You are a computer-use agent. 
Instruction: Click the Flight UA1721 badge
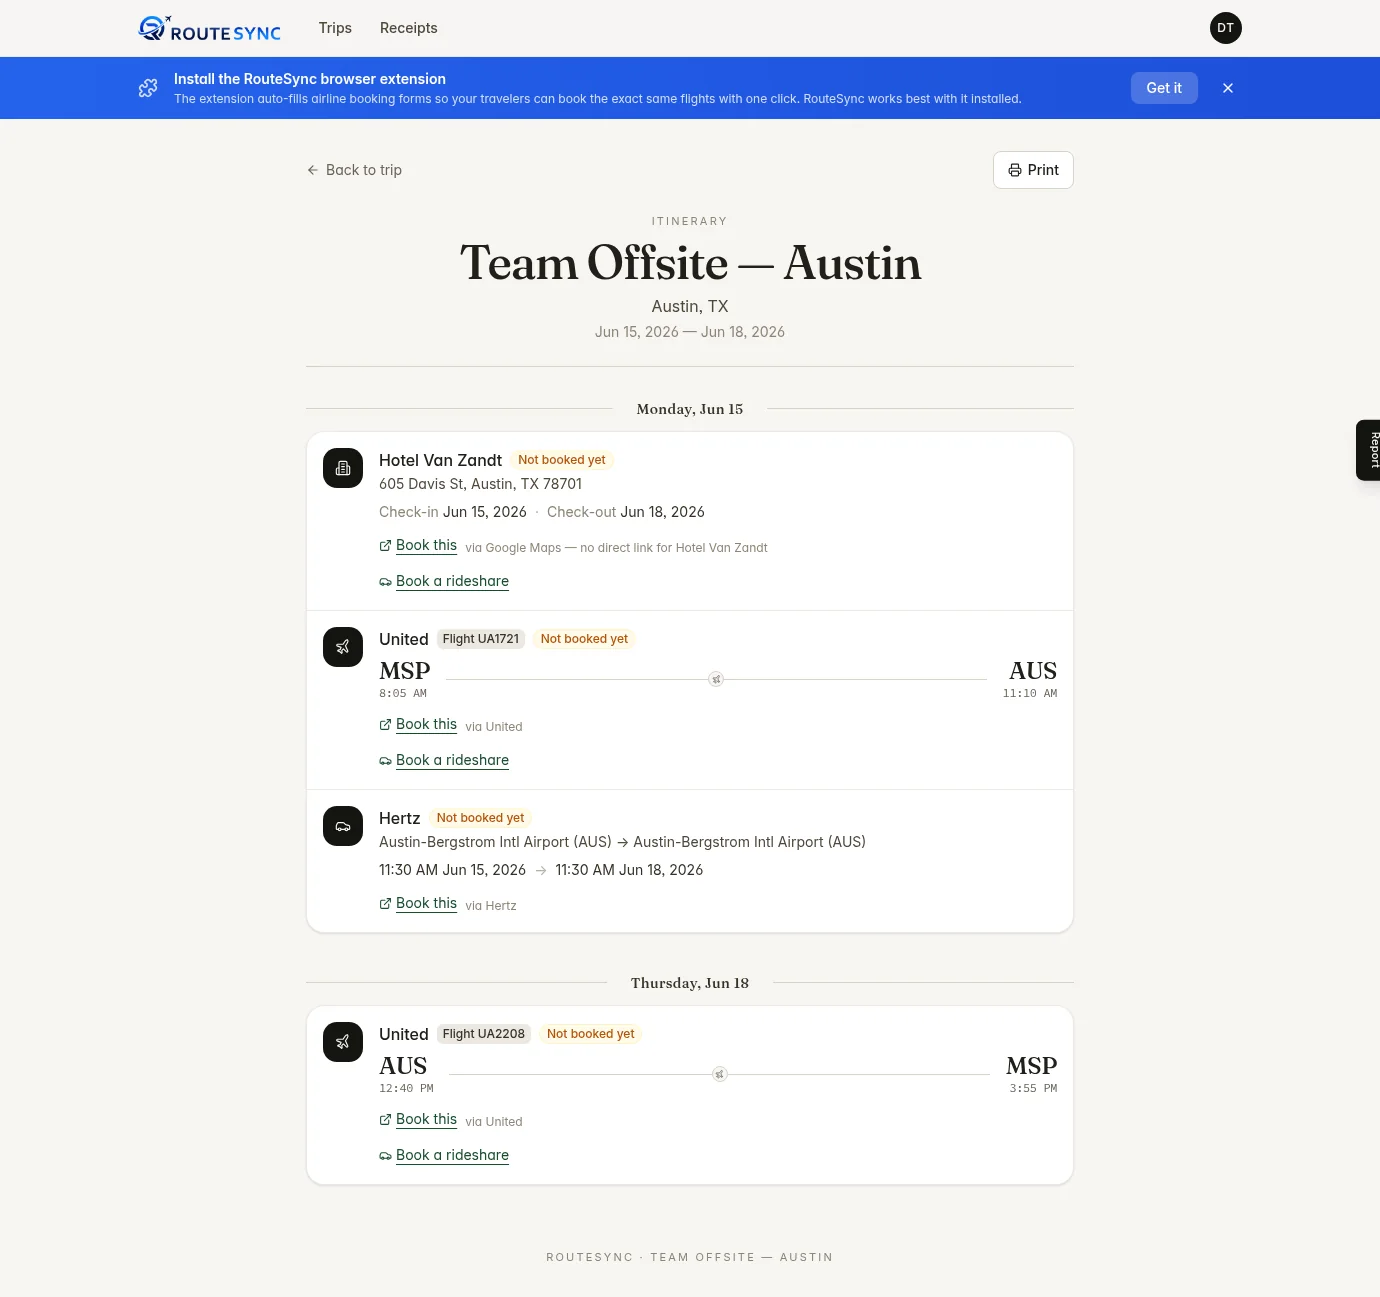tap(481, 639)
